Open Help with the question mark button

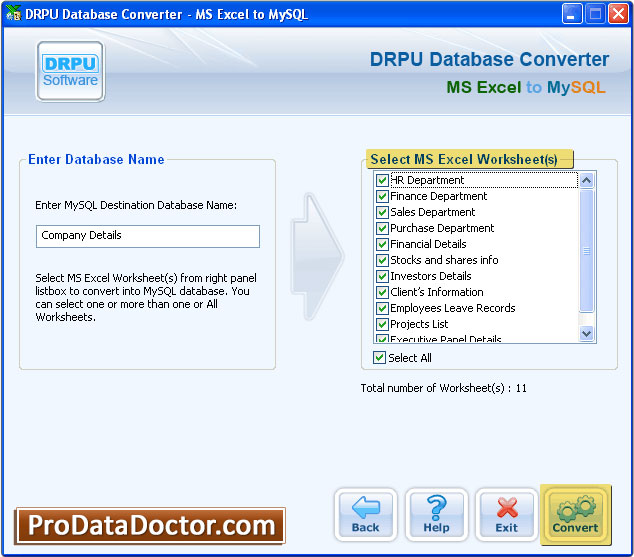pyautogui.click(x=436, y=514)
